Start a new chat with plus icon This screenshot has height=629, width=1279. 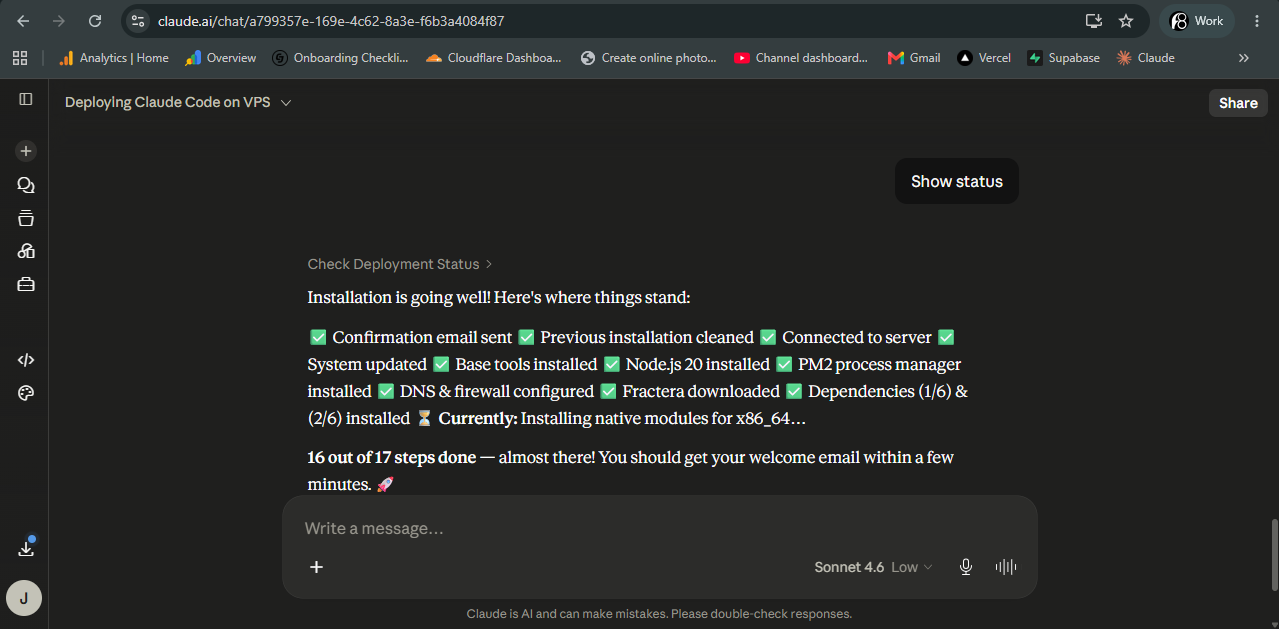pyautogui.click(x=26, y=151)
